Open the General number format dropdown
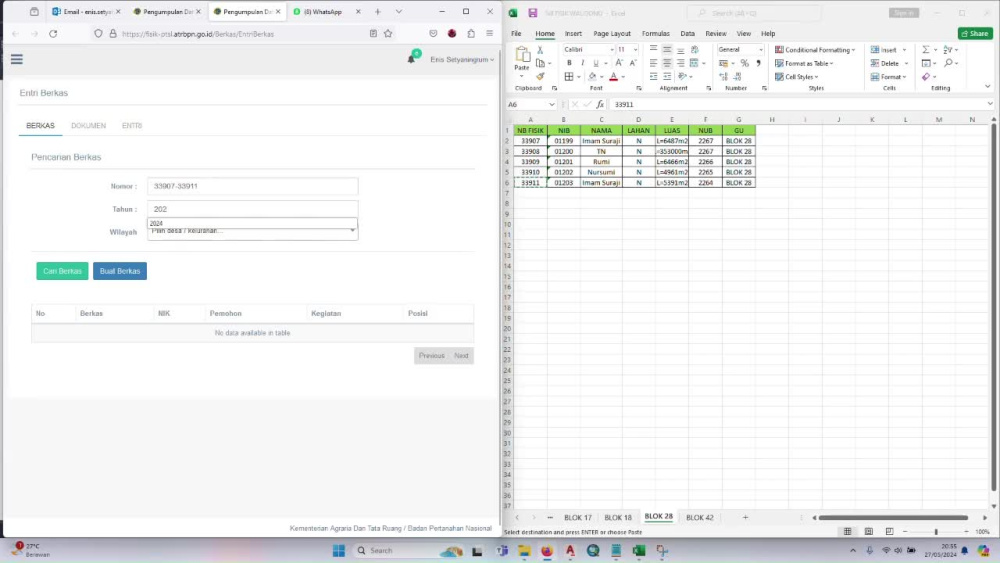This screenshot has height=563, width=1000. click(760, 50)
